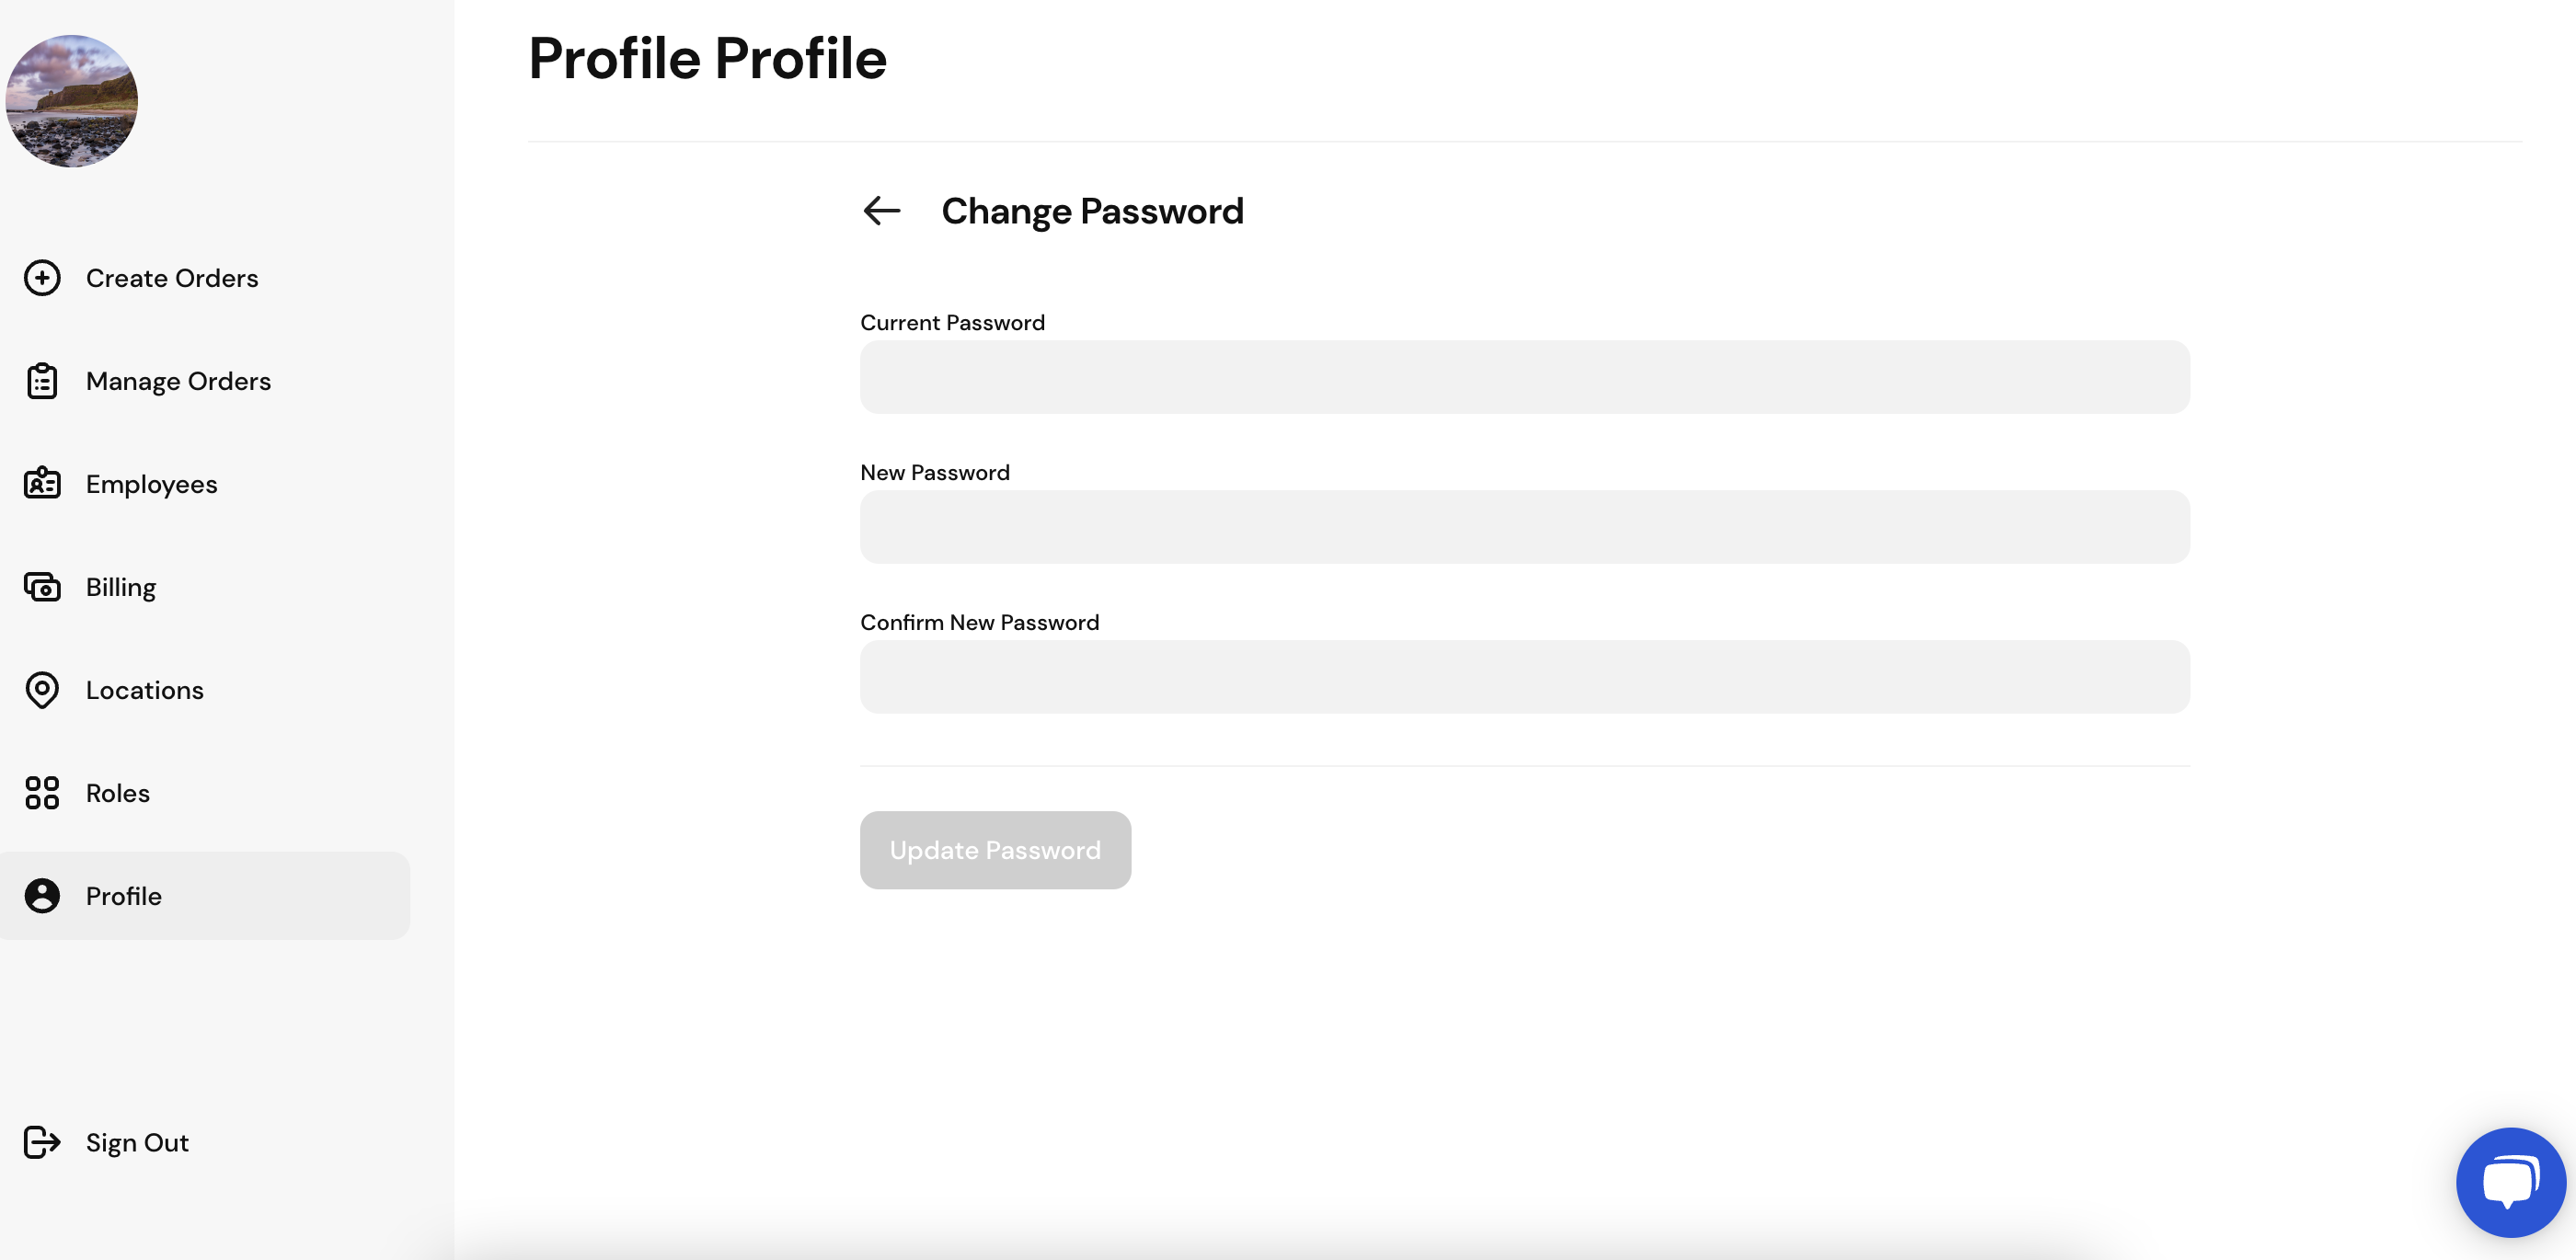Select the Locations section link
2576x1260 pixels.
coord(144,688)
